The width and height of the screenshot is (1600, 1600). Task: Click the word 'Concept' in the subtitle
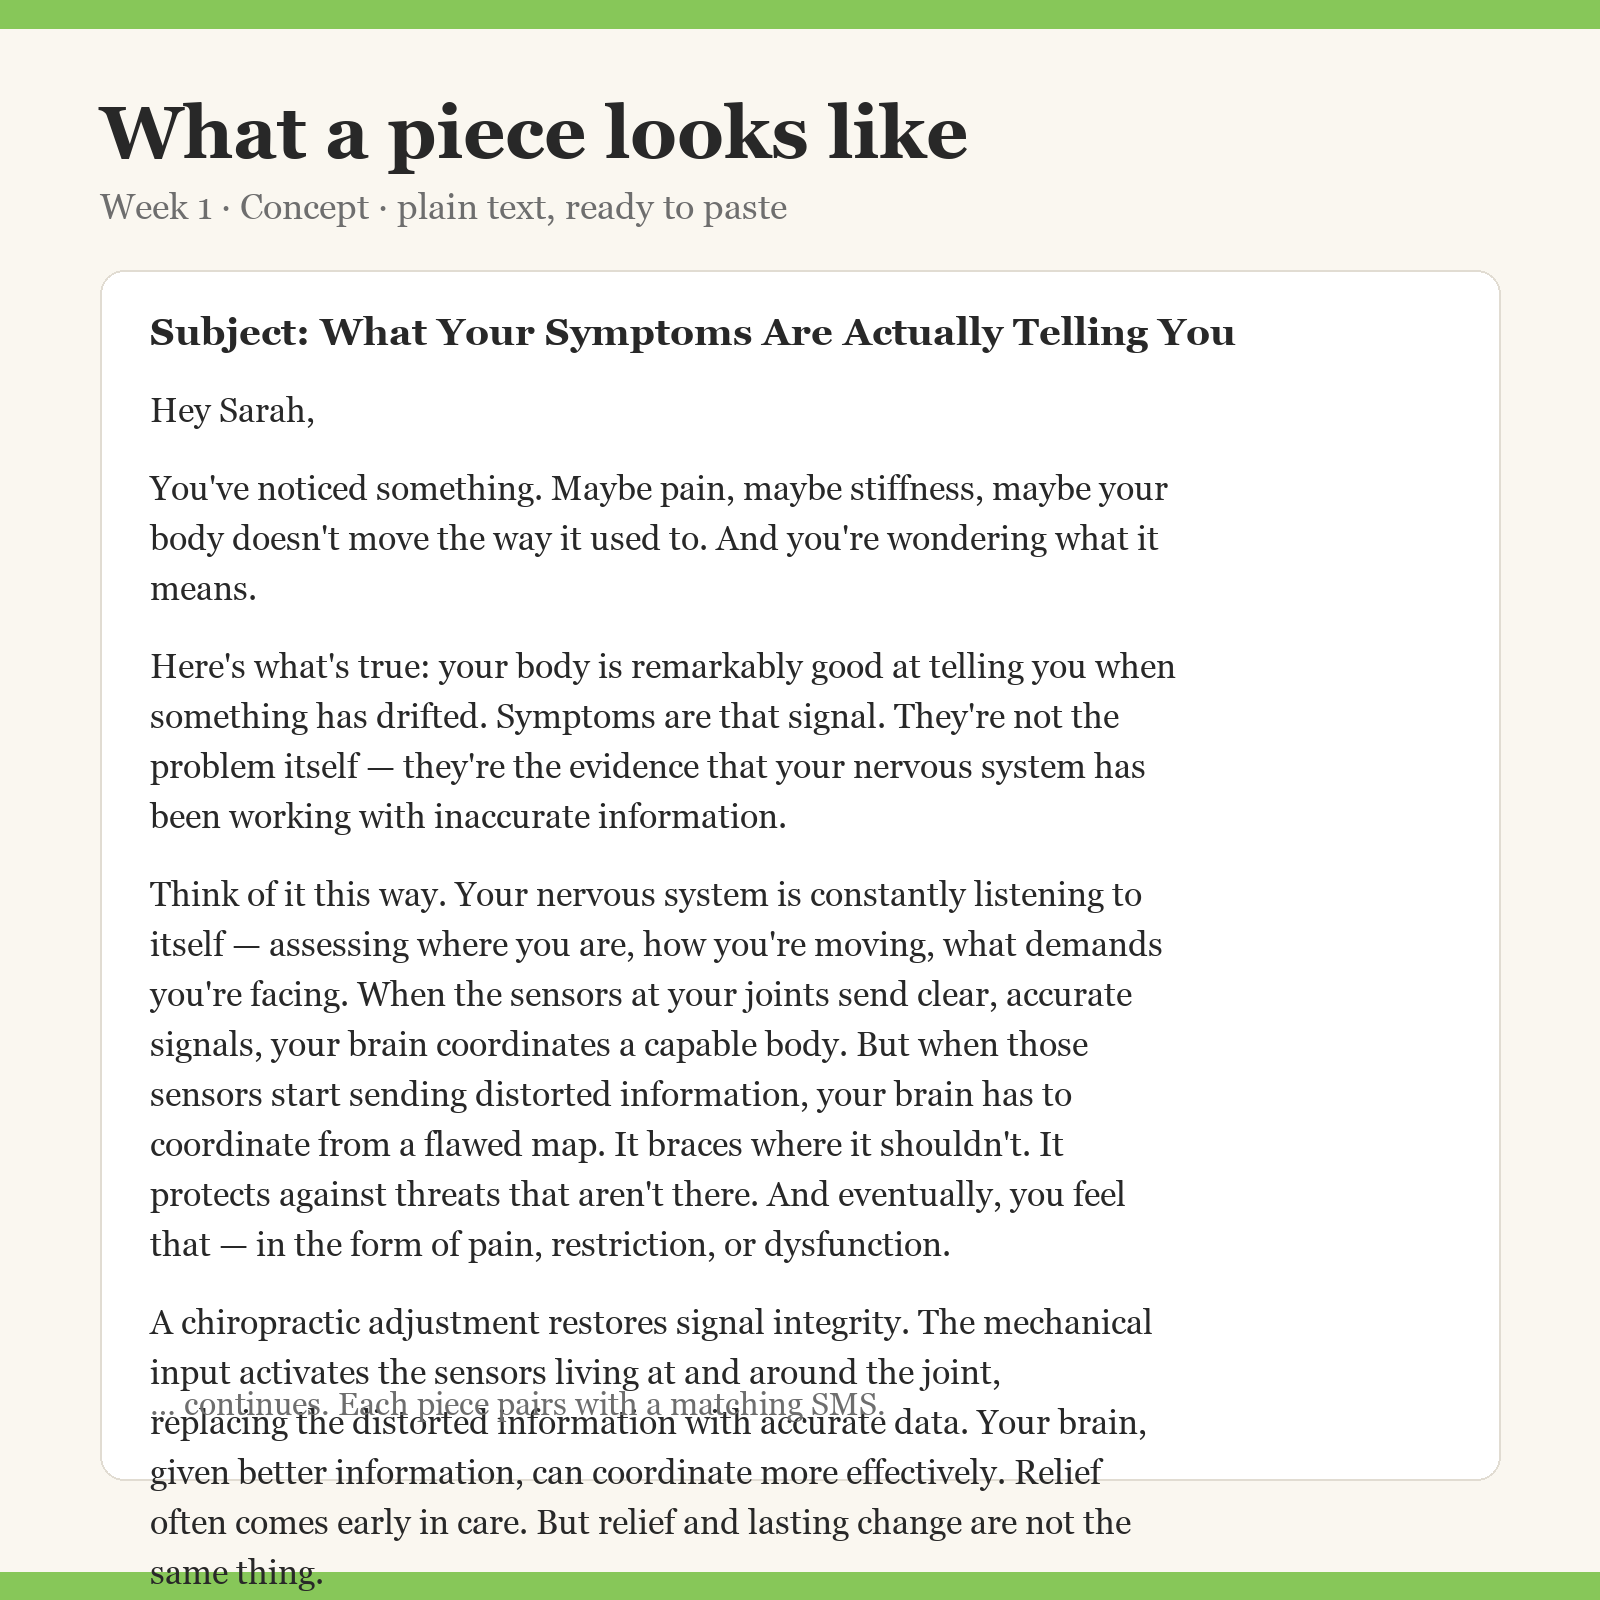pyautogui.click(x=304, y=207)
